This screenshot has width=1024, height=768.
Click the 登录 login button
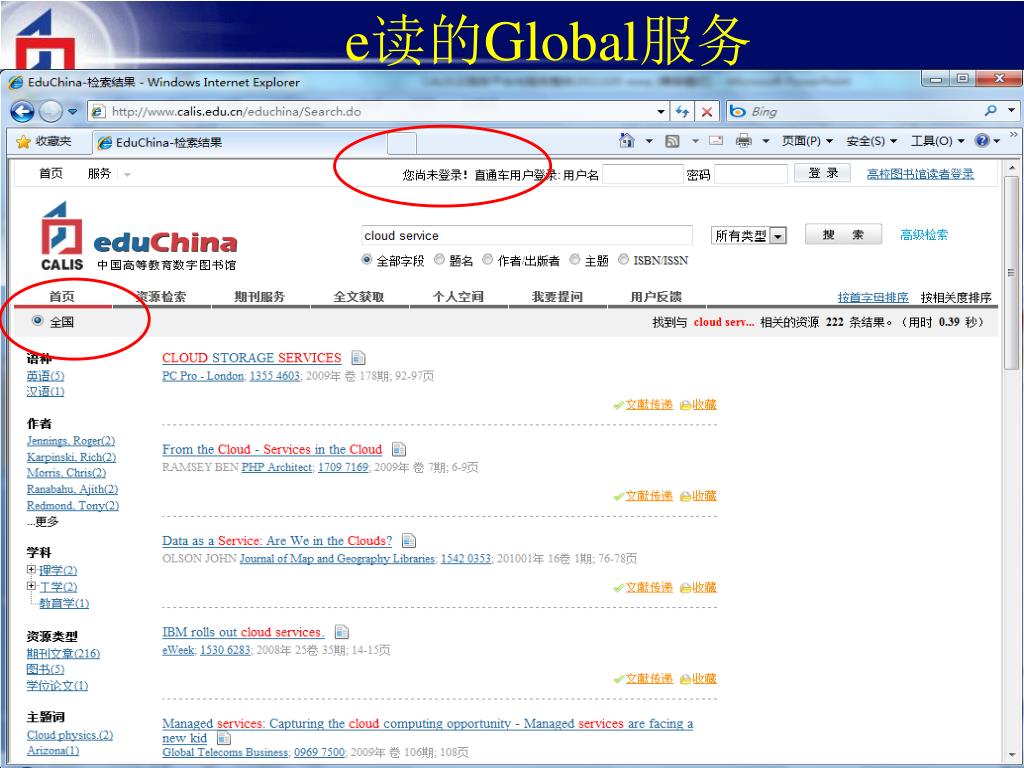(822, 173)
